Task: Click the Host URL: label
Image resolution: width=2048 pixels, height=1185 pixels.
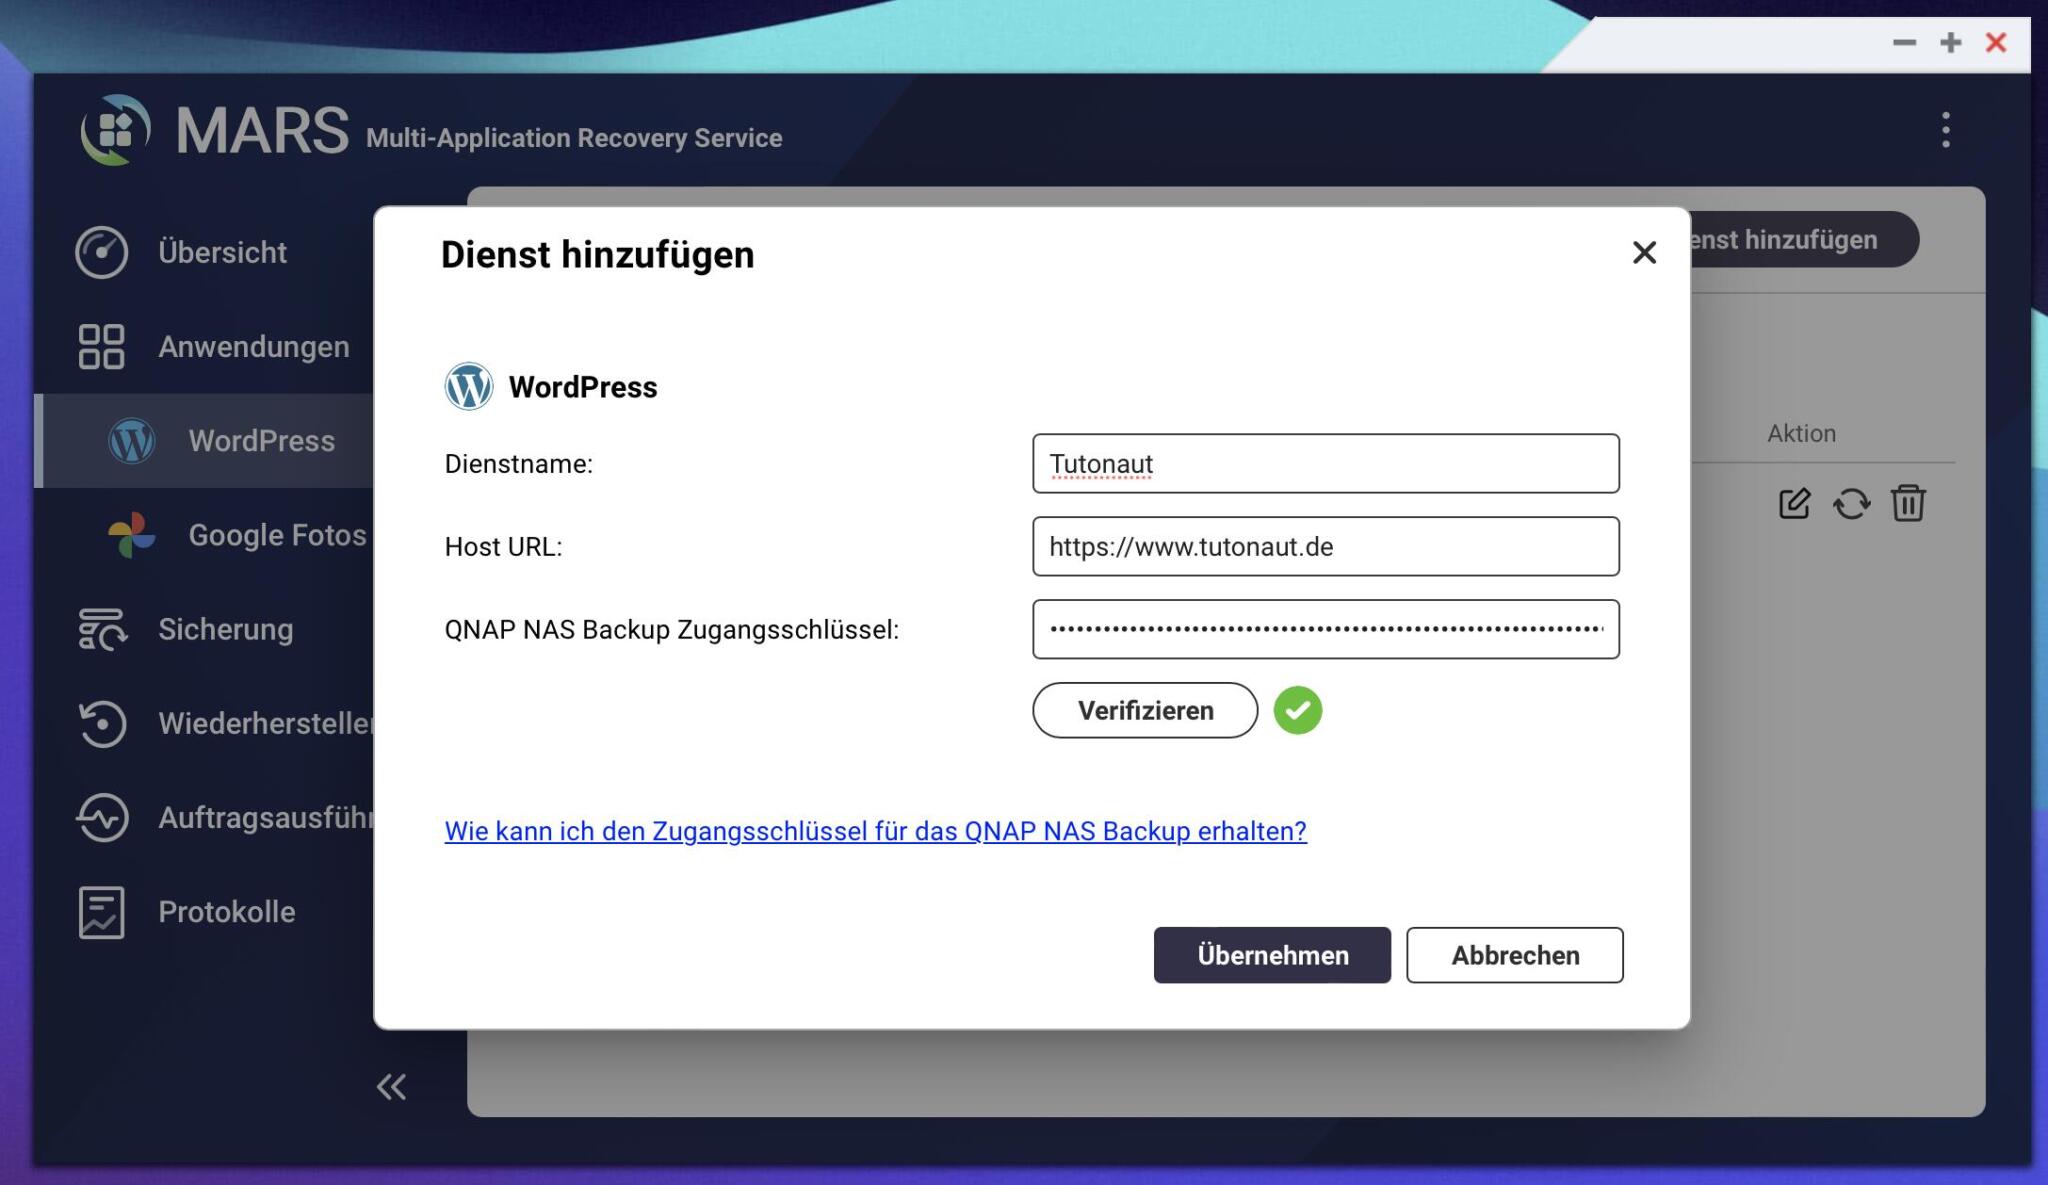Action: [x=503, y=547]
